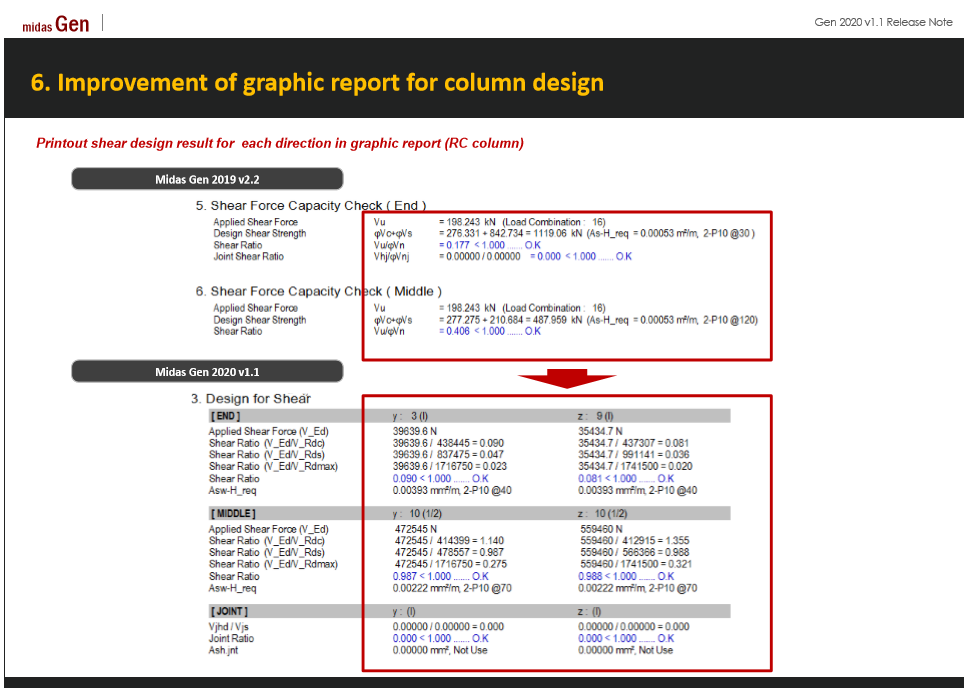Click the 'y : 3 (I)' column header
969x694 pixels.
(x=410, y=416)
